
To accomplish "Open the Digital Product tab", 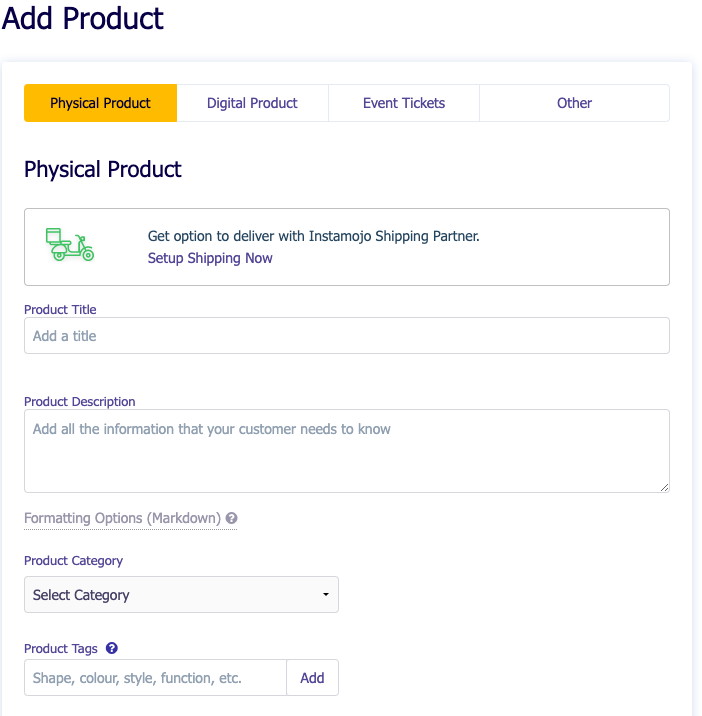I will [252, 103].
